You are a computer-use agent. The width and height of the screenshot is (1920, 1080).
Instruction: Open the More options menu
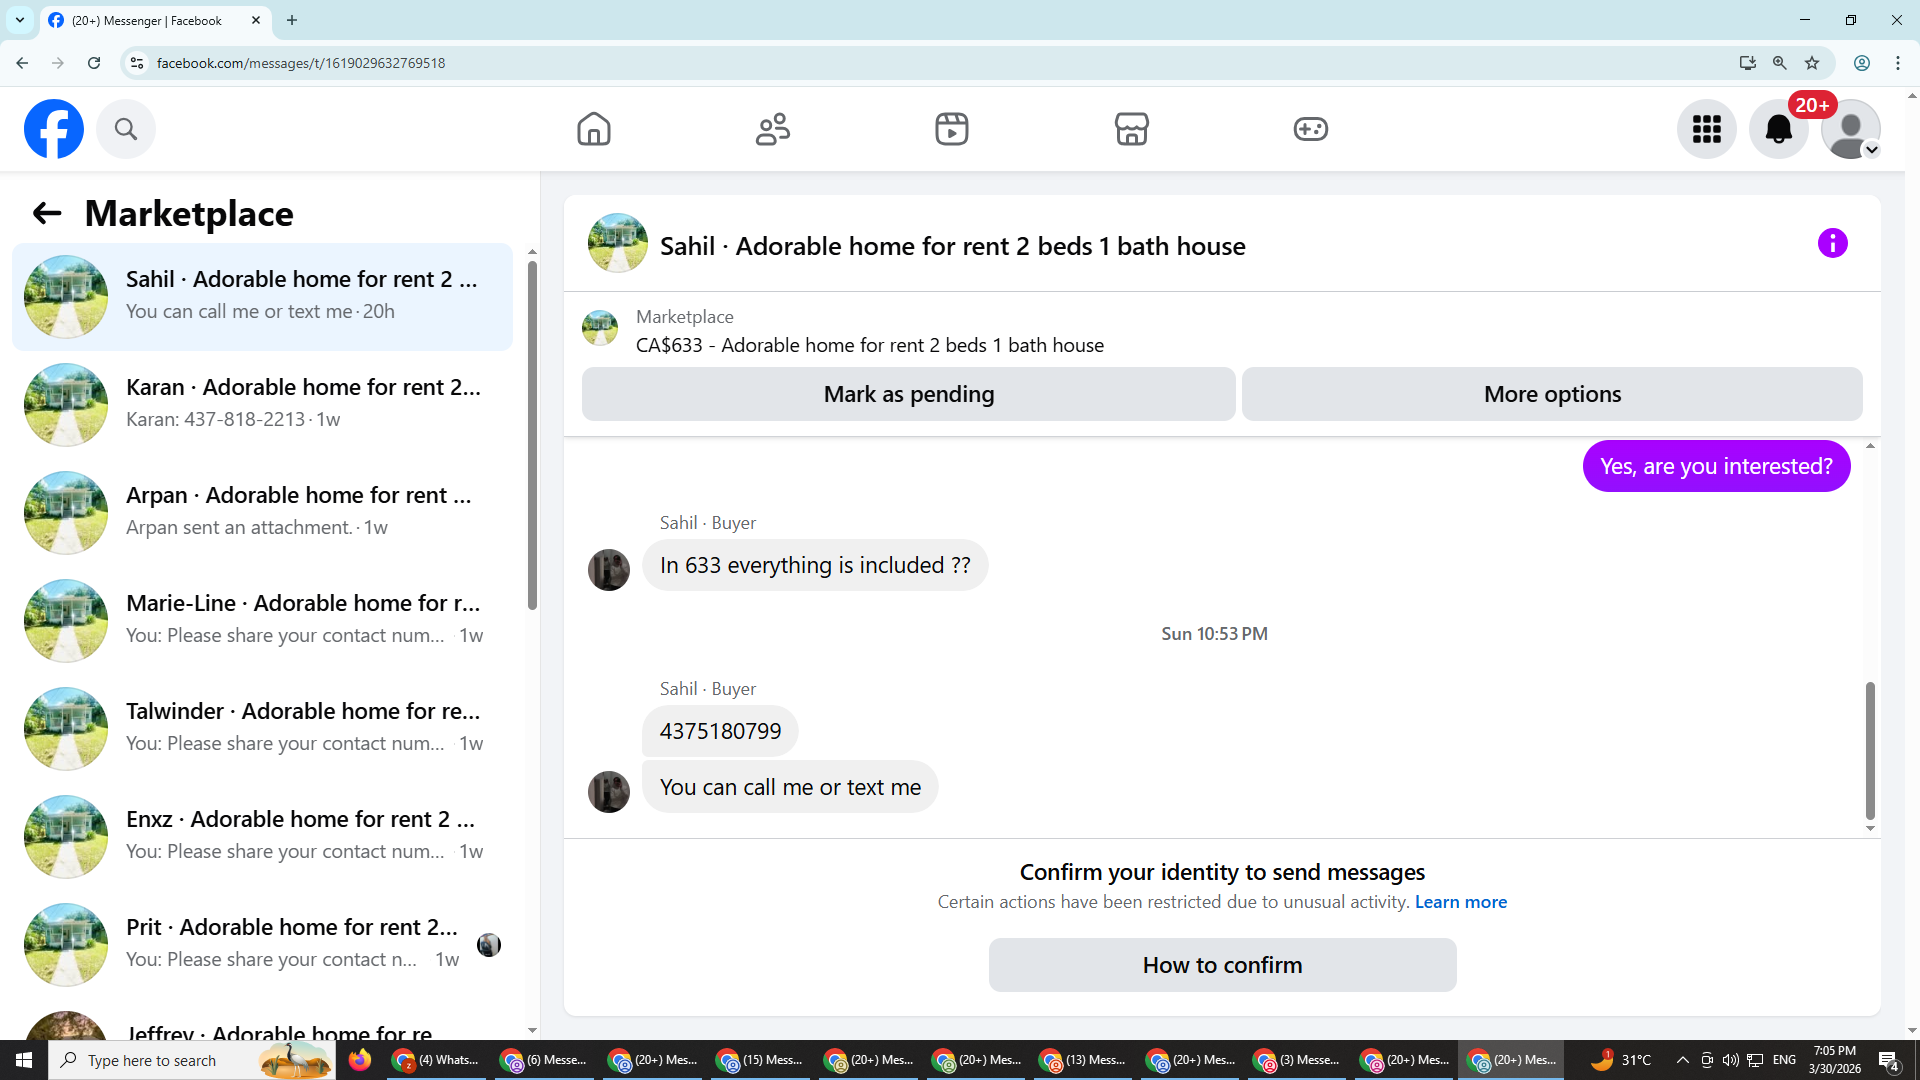1551,394
